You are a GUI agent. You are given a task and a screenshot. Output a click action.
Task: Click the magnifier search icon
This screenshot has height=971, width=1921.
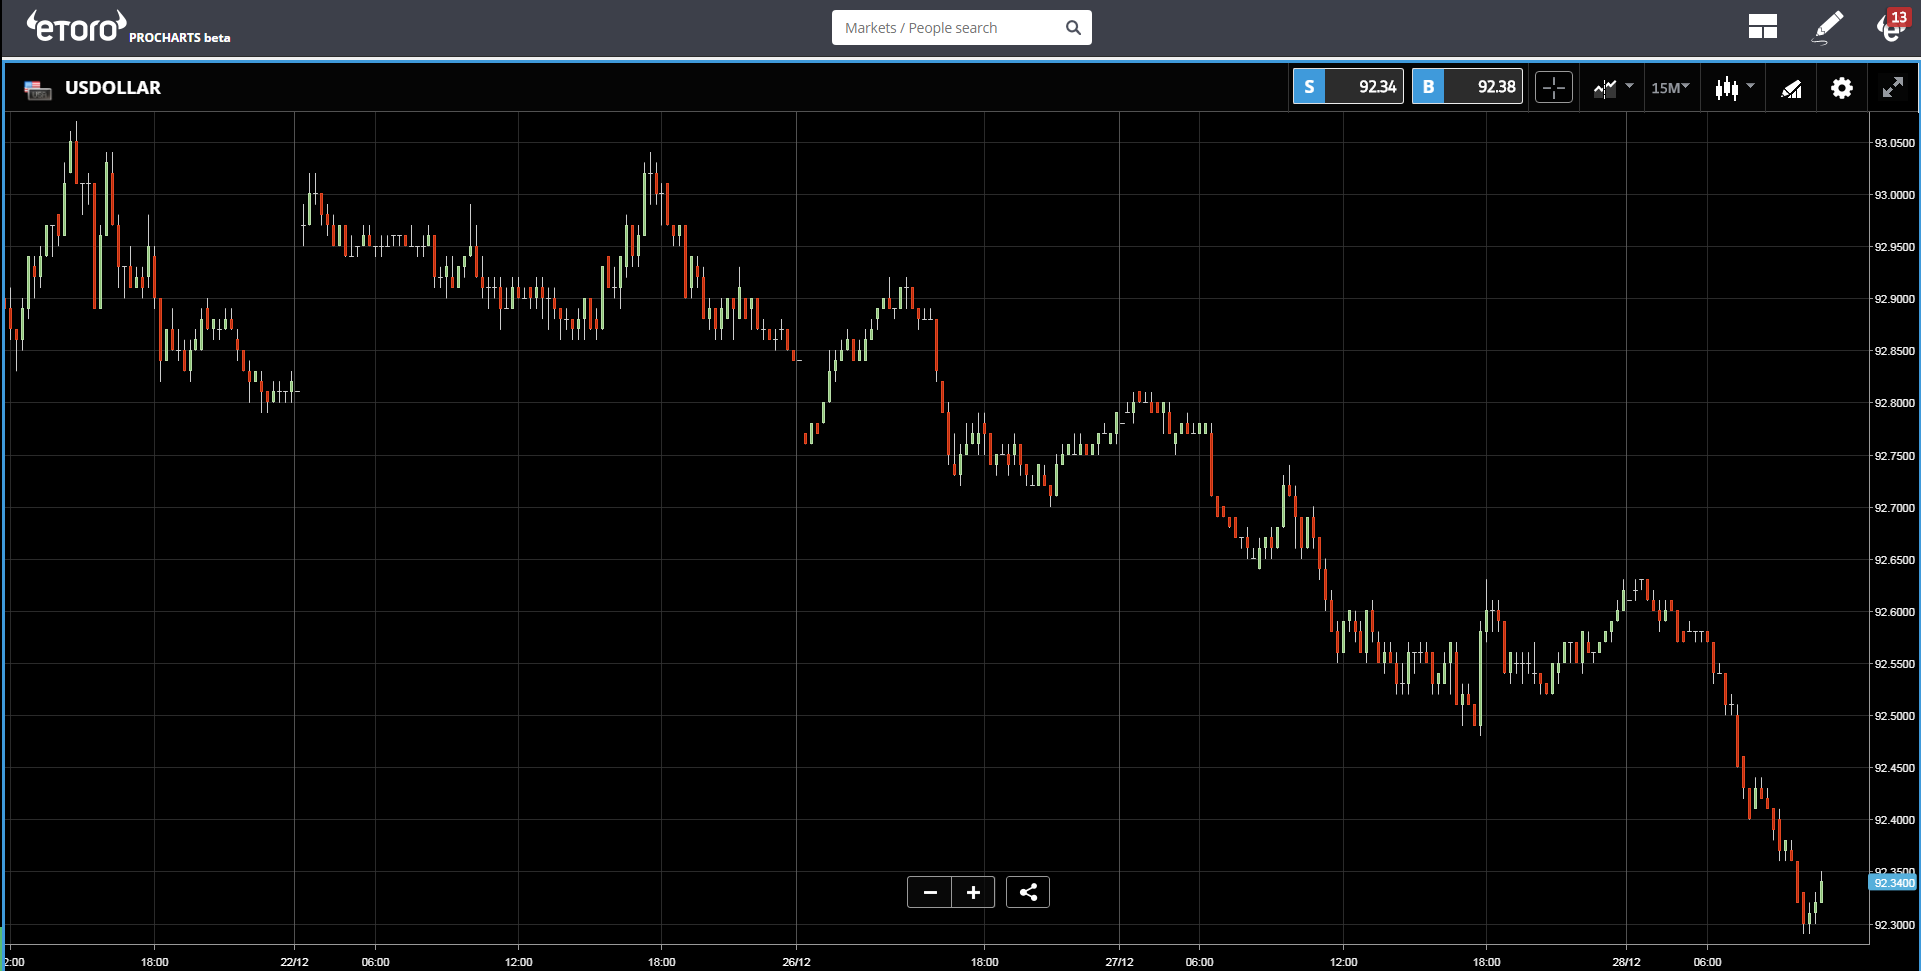pos(1073,28)
